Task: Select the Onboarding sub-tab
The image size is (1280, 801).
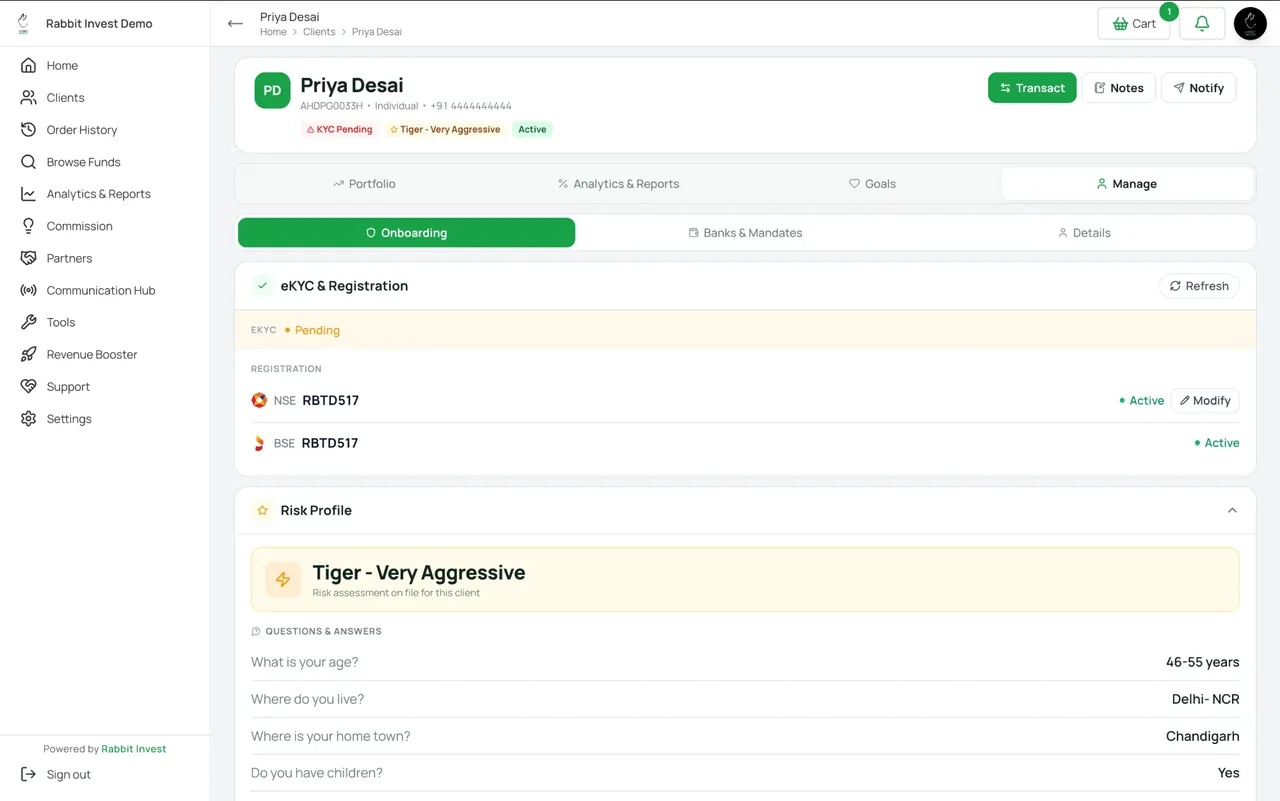Action: coord(406,233)
